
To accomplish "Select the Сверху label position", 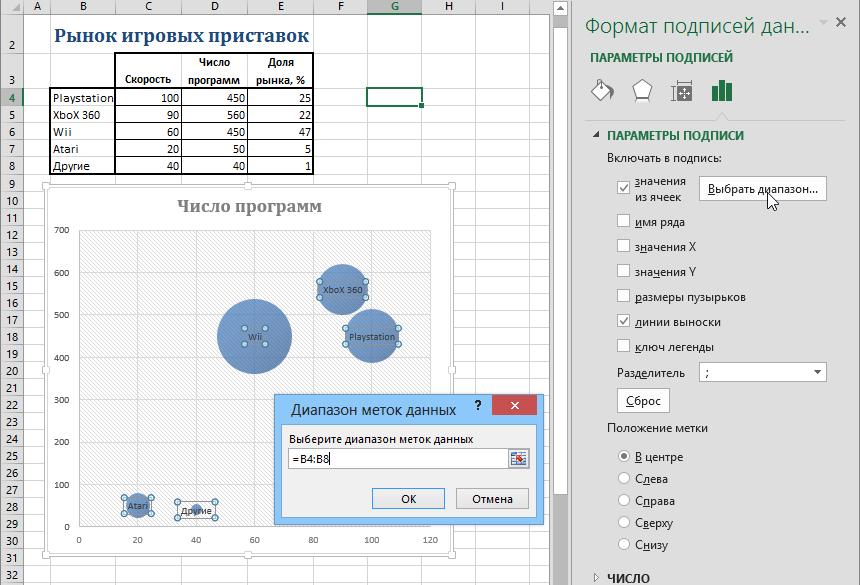I will point(624,522).
